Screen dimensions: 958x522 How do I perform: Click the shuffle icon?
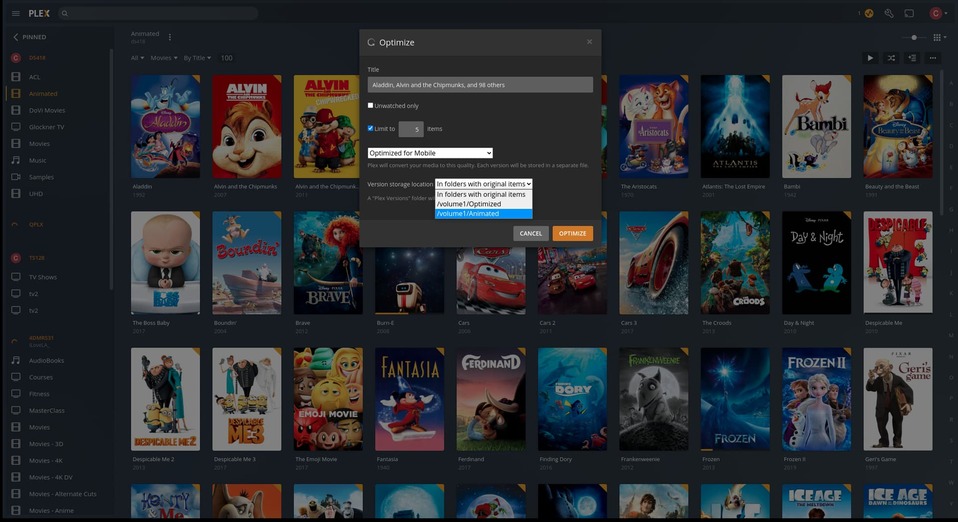891,58
